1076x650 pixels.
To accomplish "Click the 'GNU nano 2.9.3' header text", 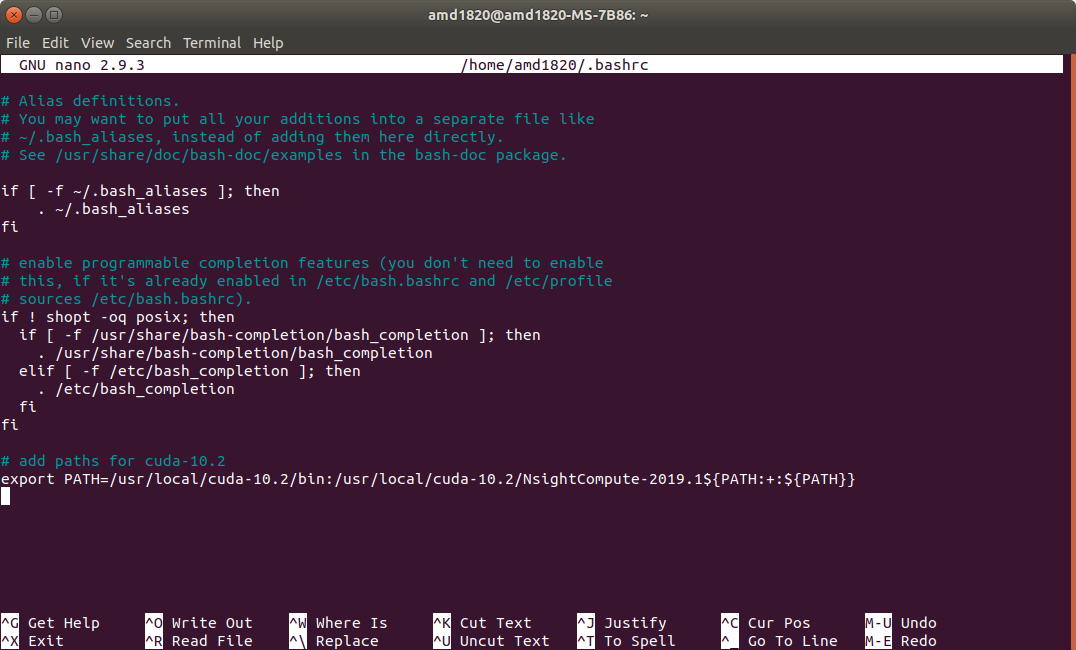I will point(82,65).
